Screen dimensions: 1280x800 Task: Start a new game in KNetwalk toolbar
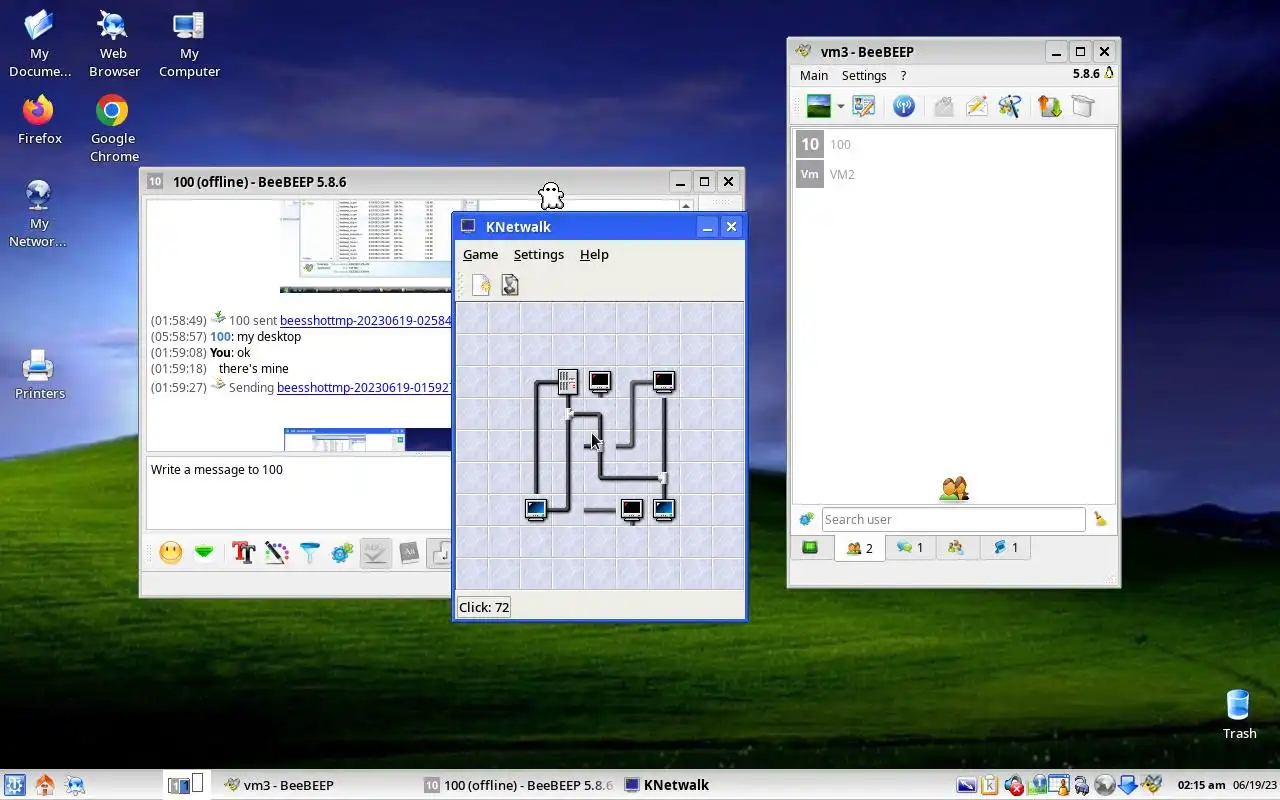482,286
